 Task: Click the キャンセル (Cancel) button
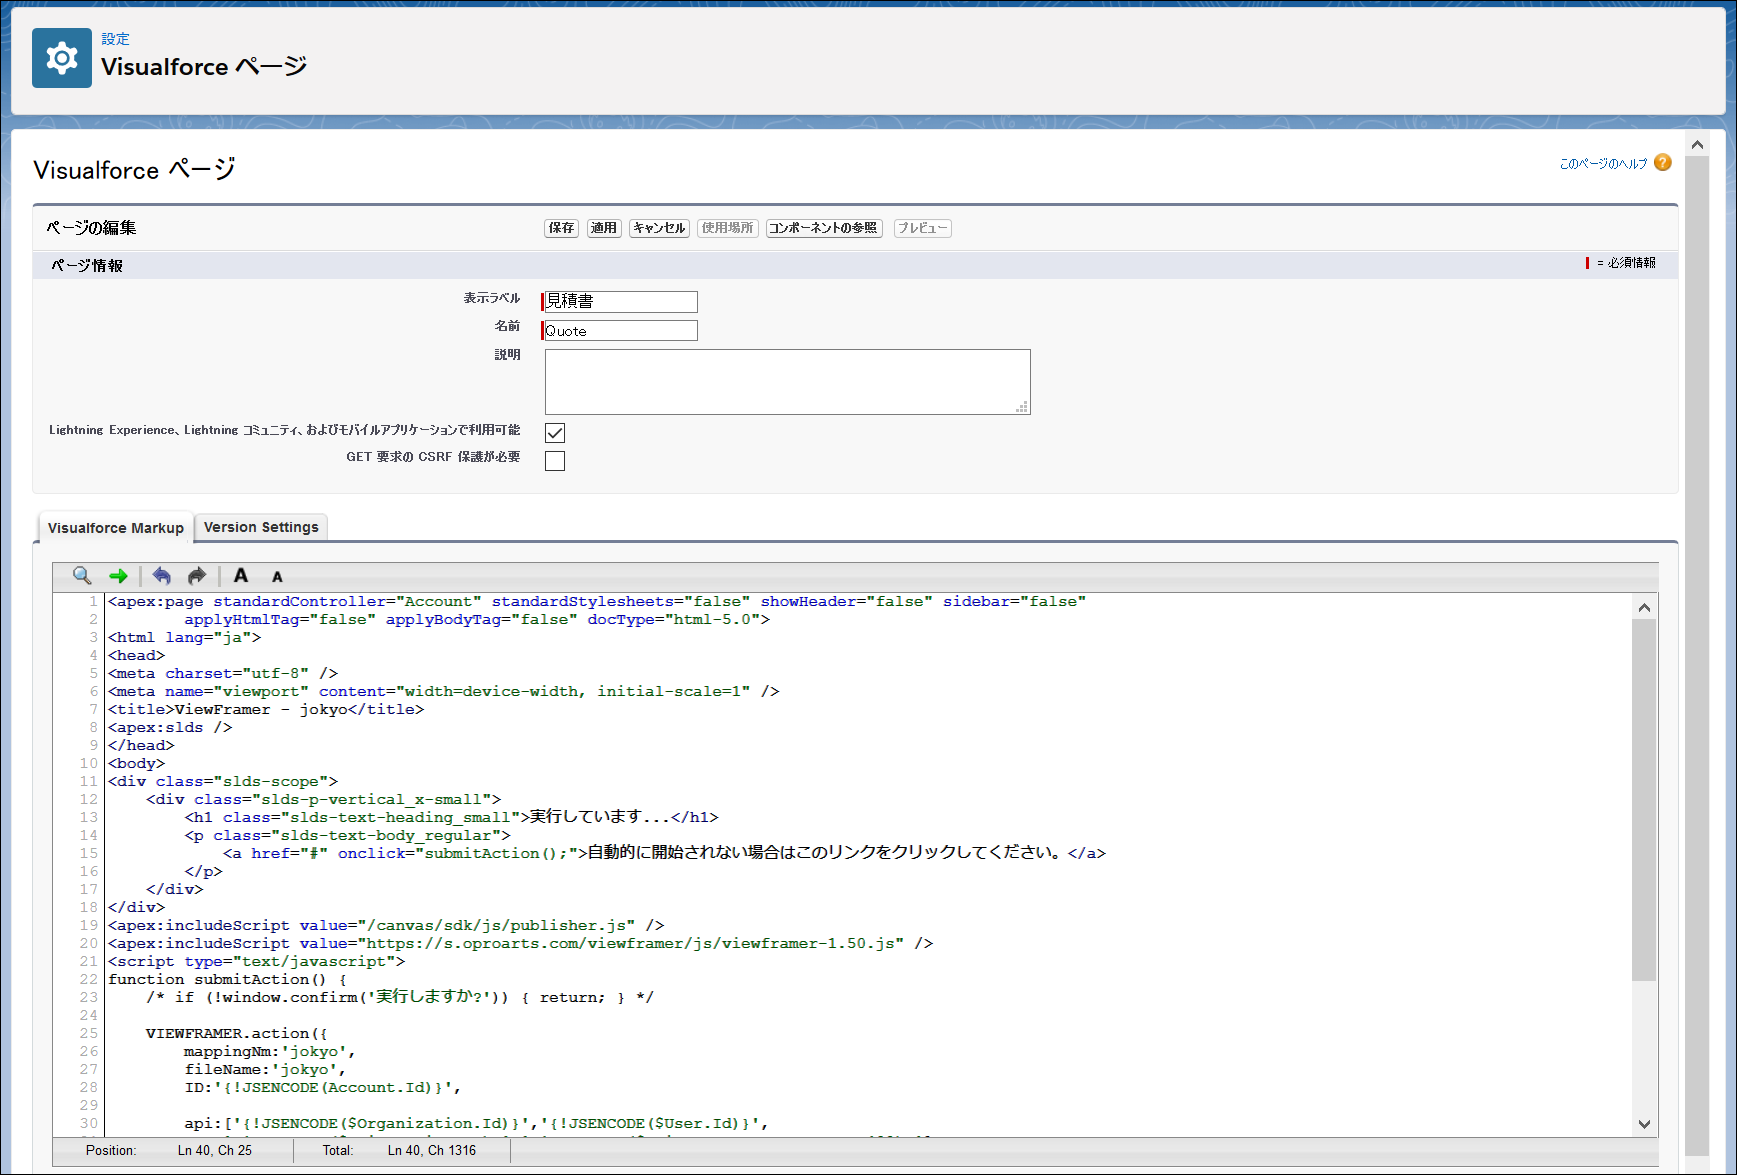[x=659, y=228]
